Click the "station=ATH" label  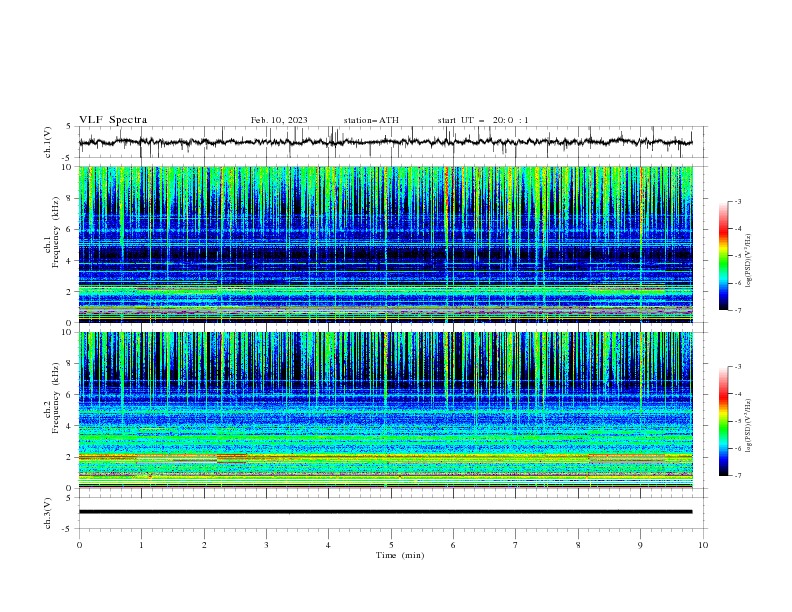(x=371, y=120)
